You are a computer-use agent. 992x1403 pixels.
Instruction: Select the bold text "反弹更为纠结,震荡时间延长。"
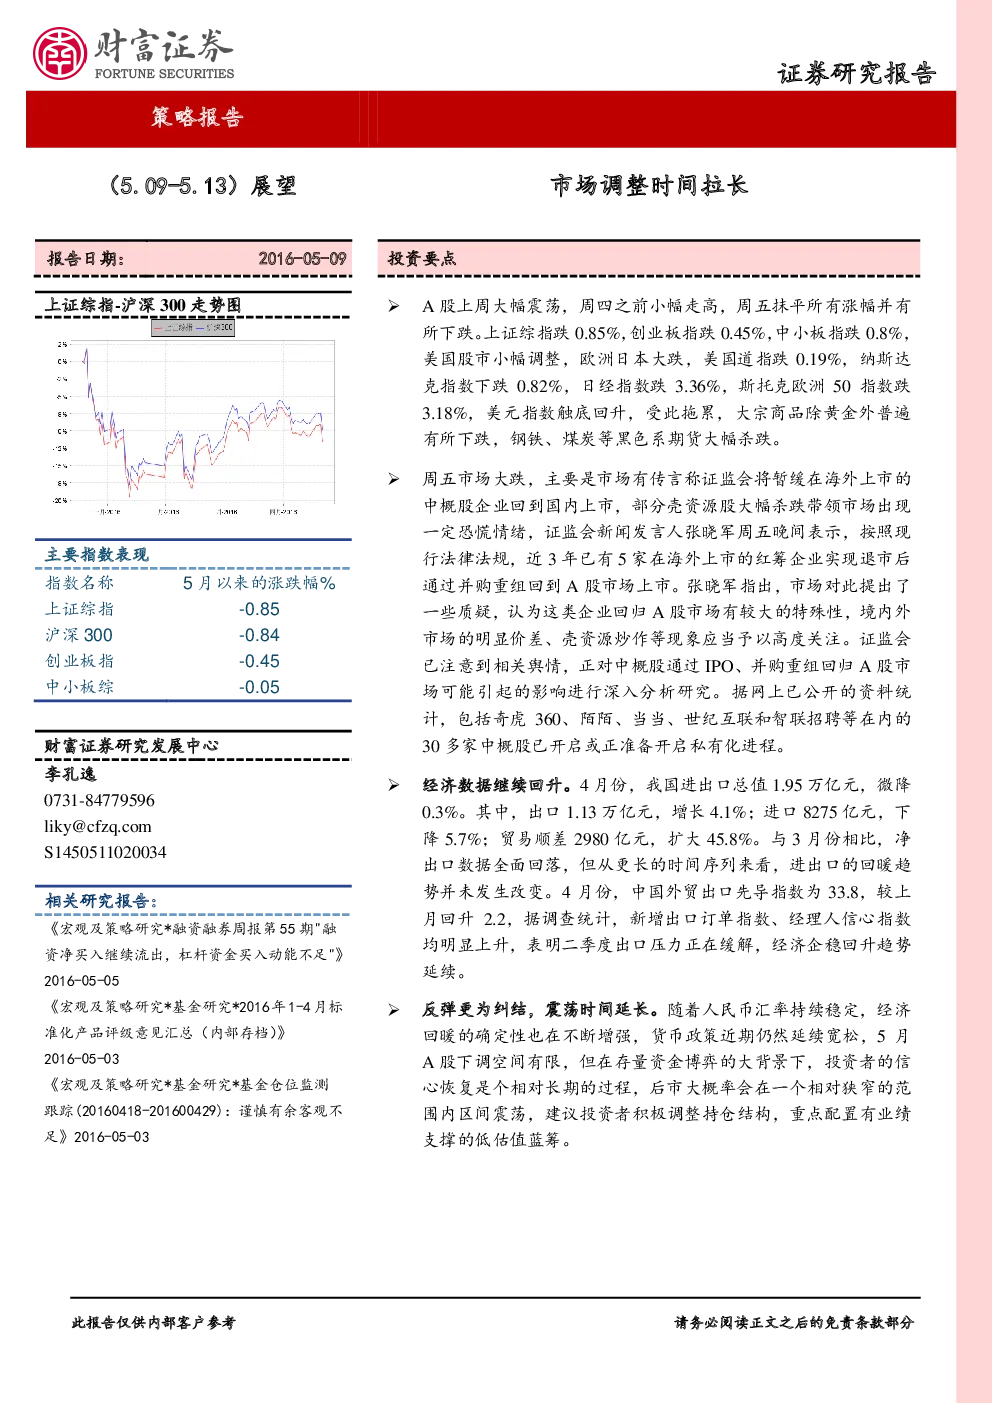[541, 1010]
